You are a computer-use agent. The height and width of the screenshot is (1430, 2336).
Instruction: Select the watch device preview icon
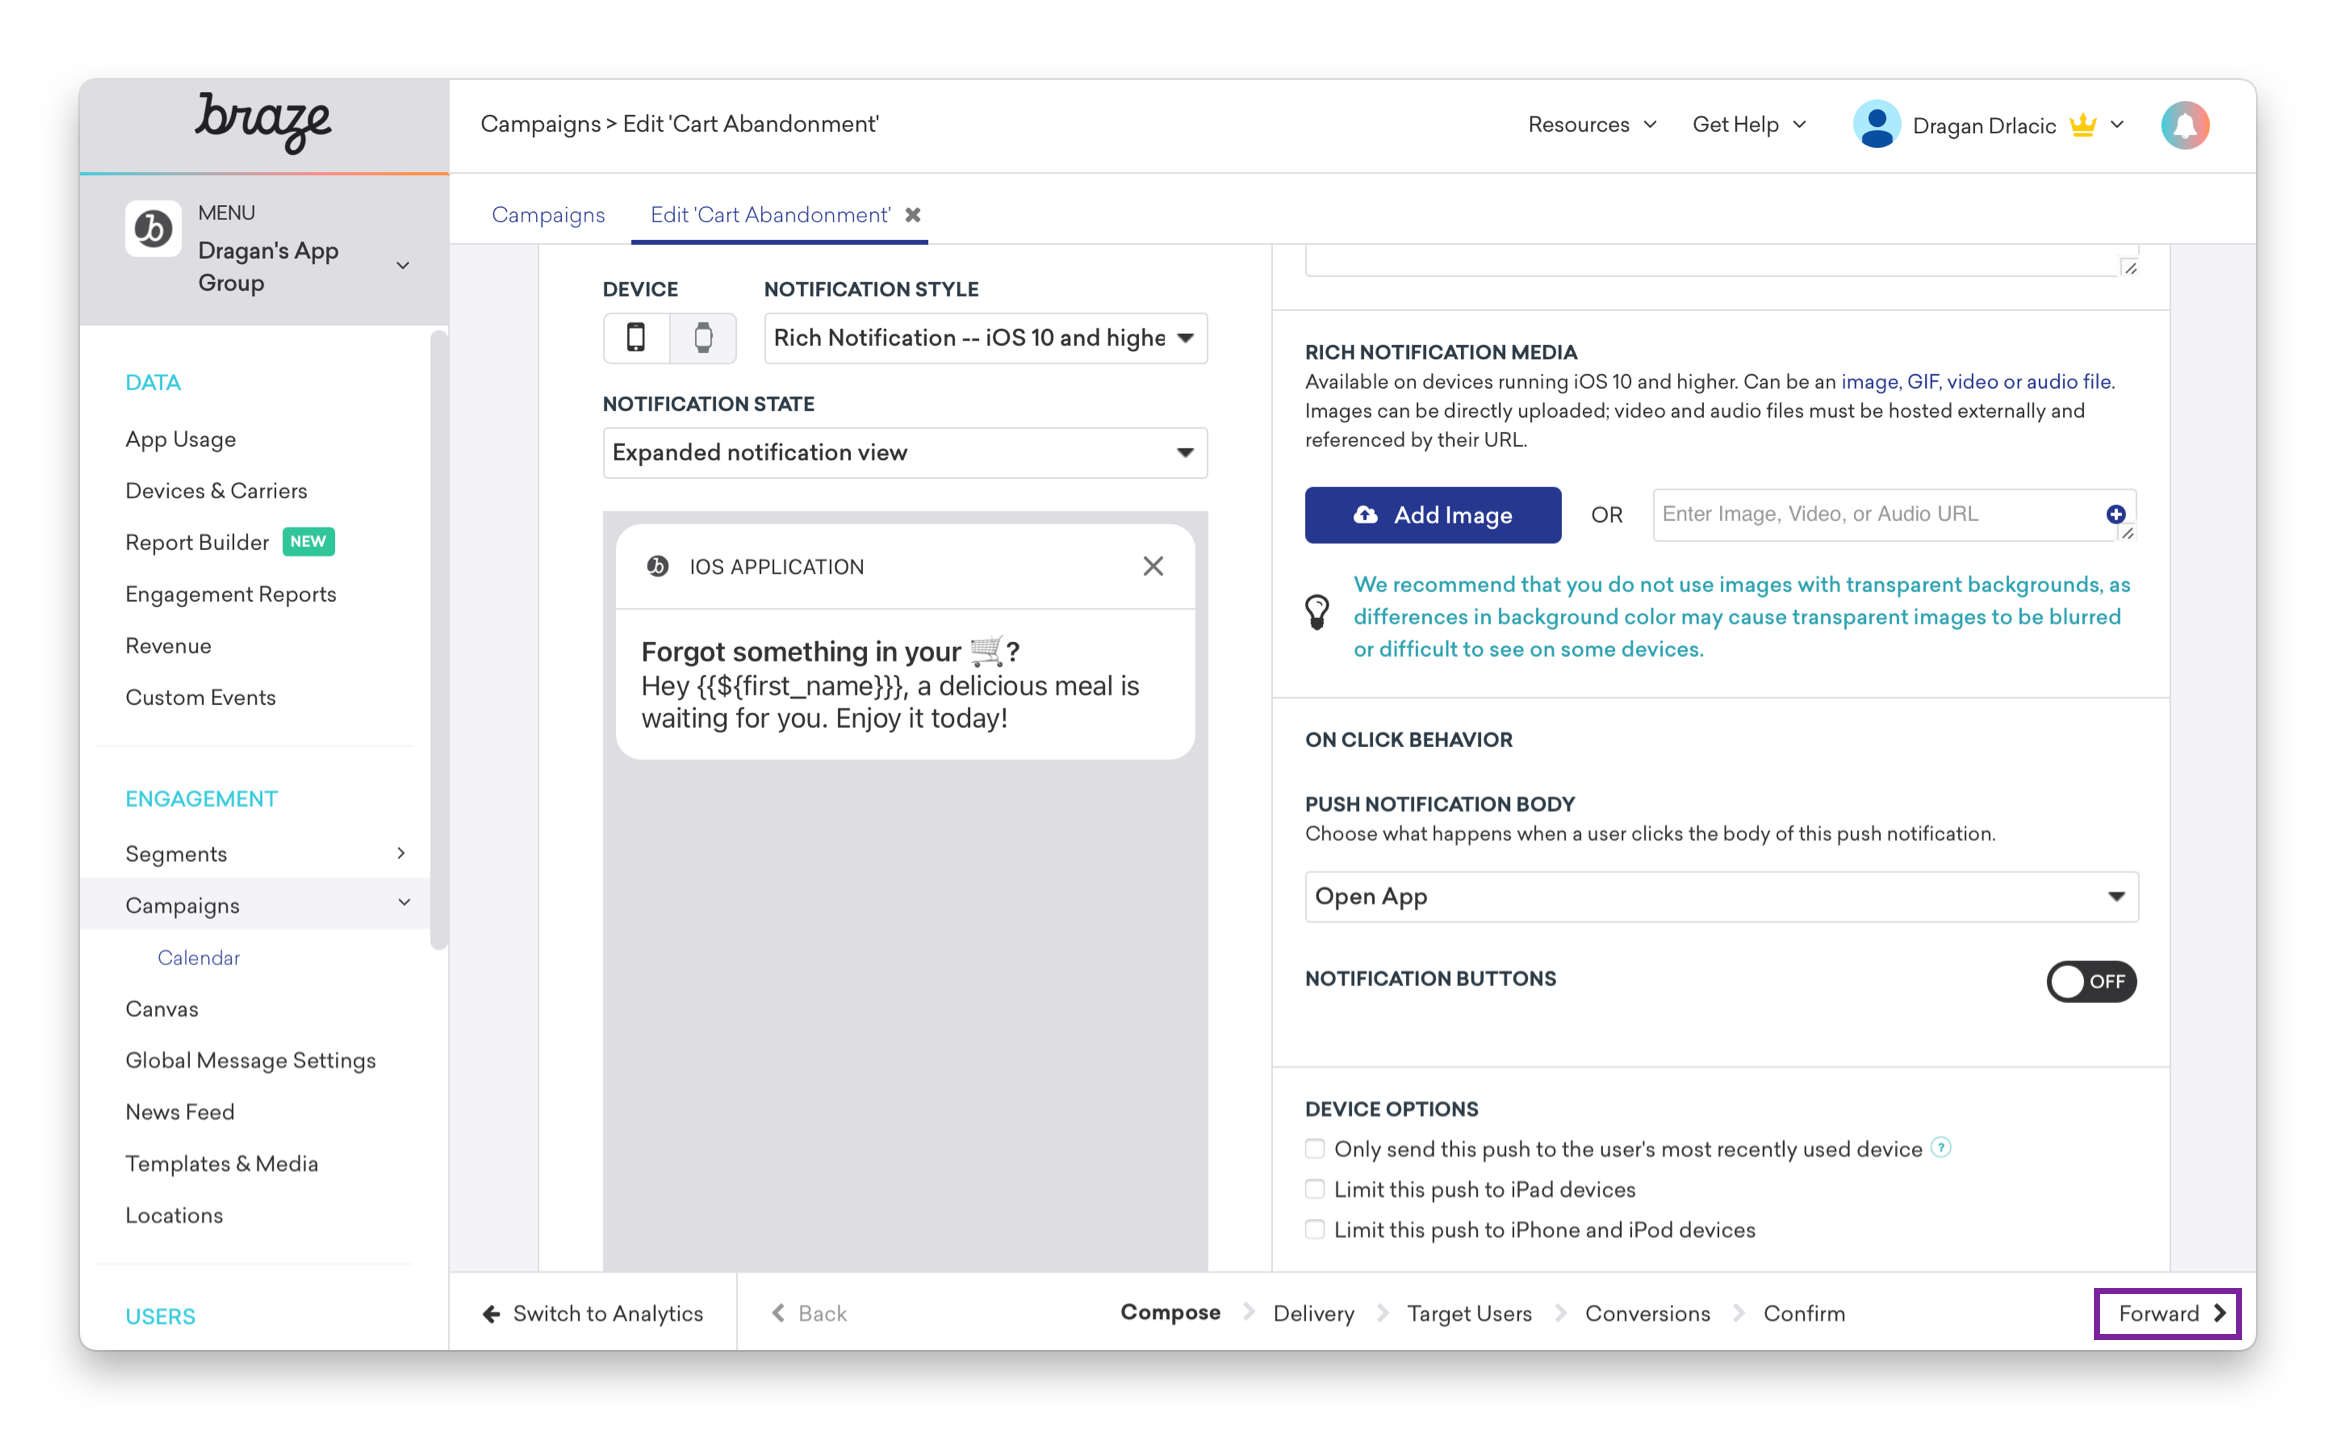coord(703,337)
